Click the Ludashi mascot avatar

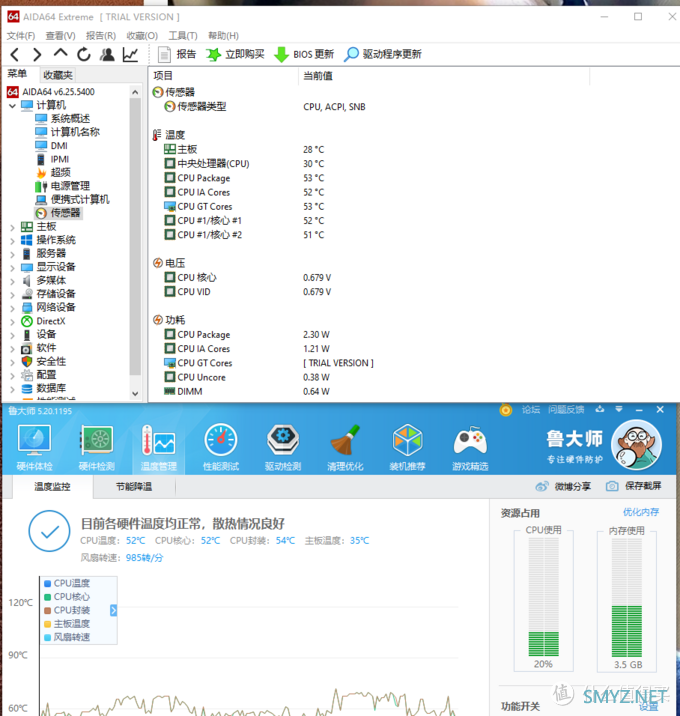click(x=636, y=445)
